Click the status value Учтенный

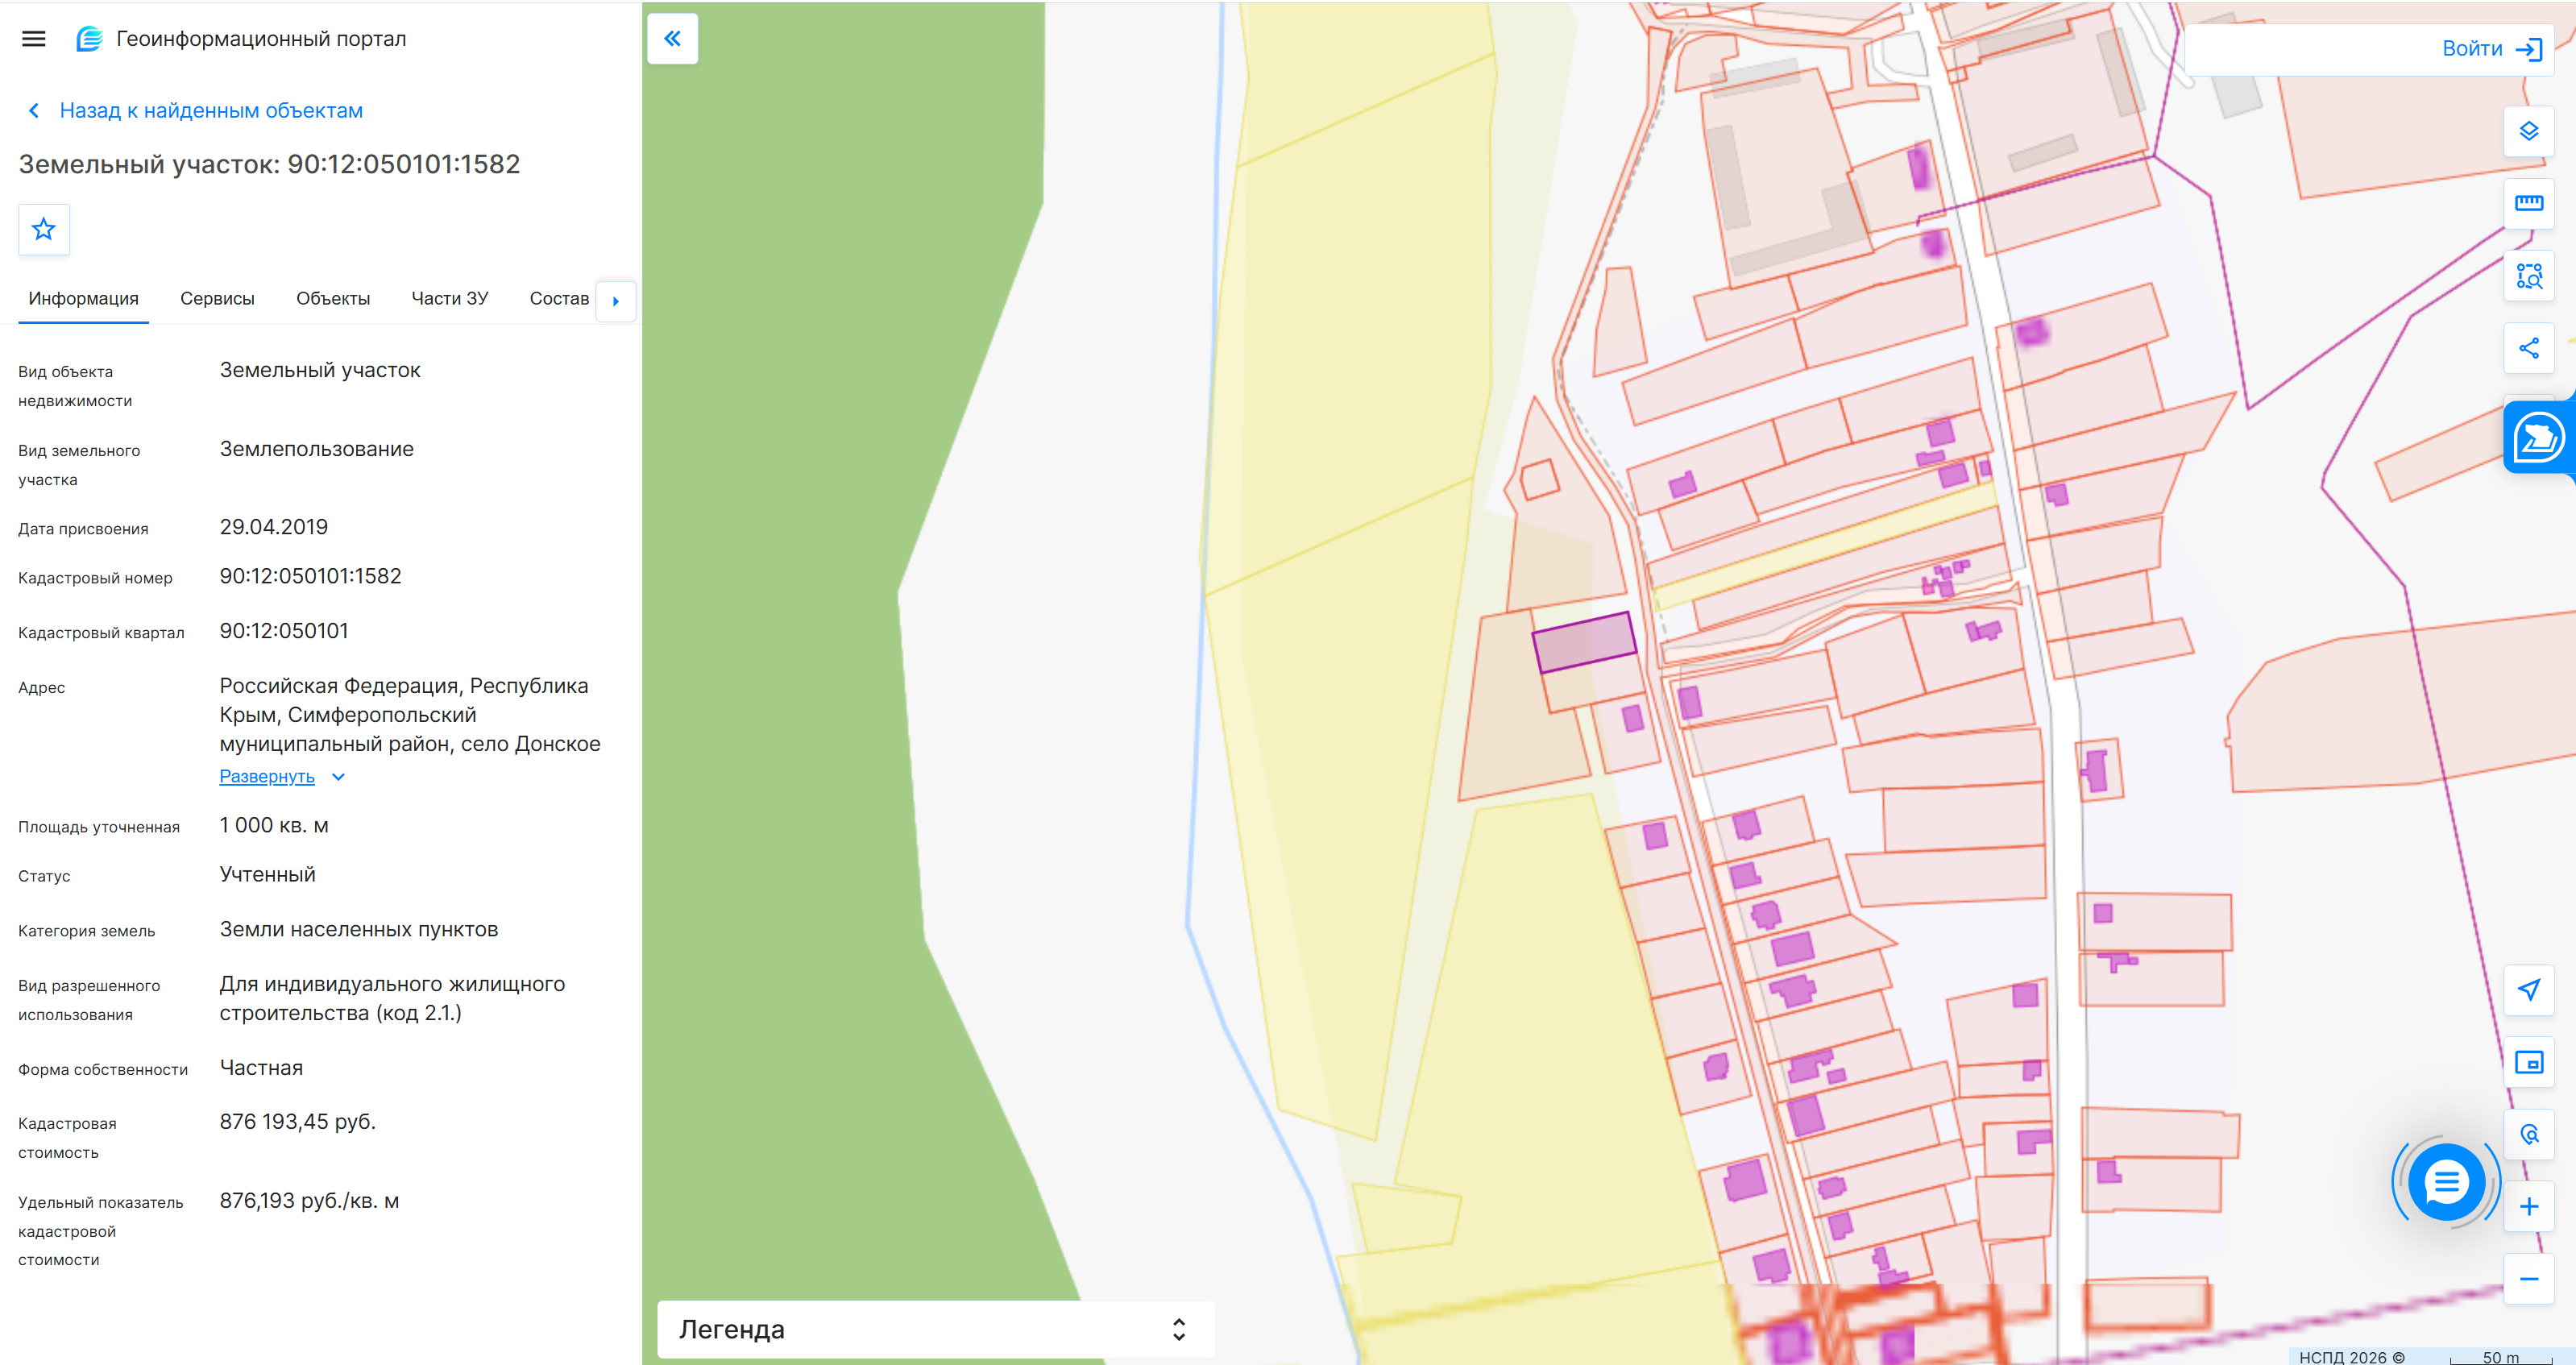tap(268, 875)
